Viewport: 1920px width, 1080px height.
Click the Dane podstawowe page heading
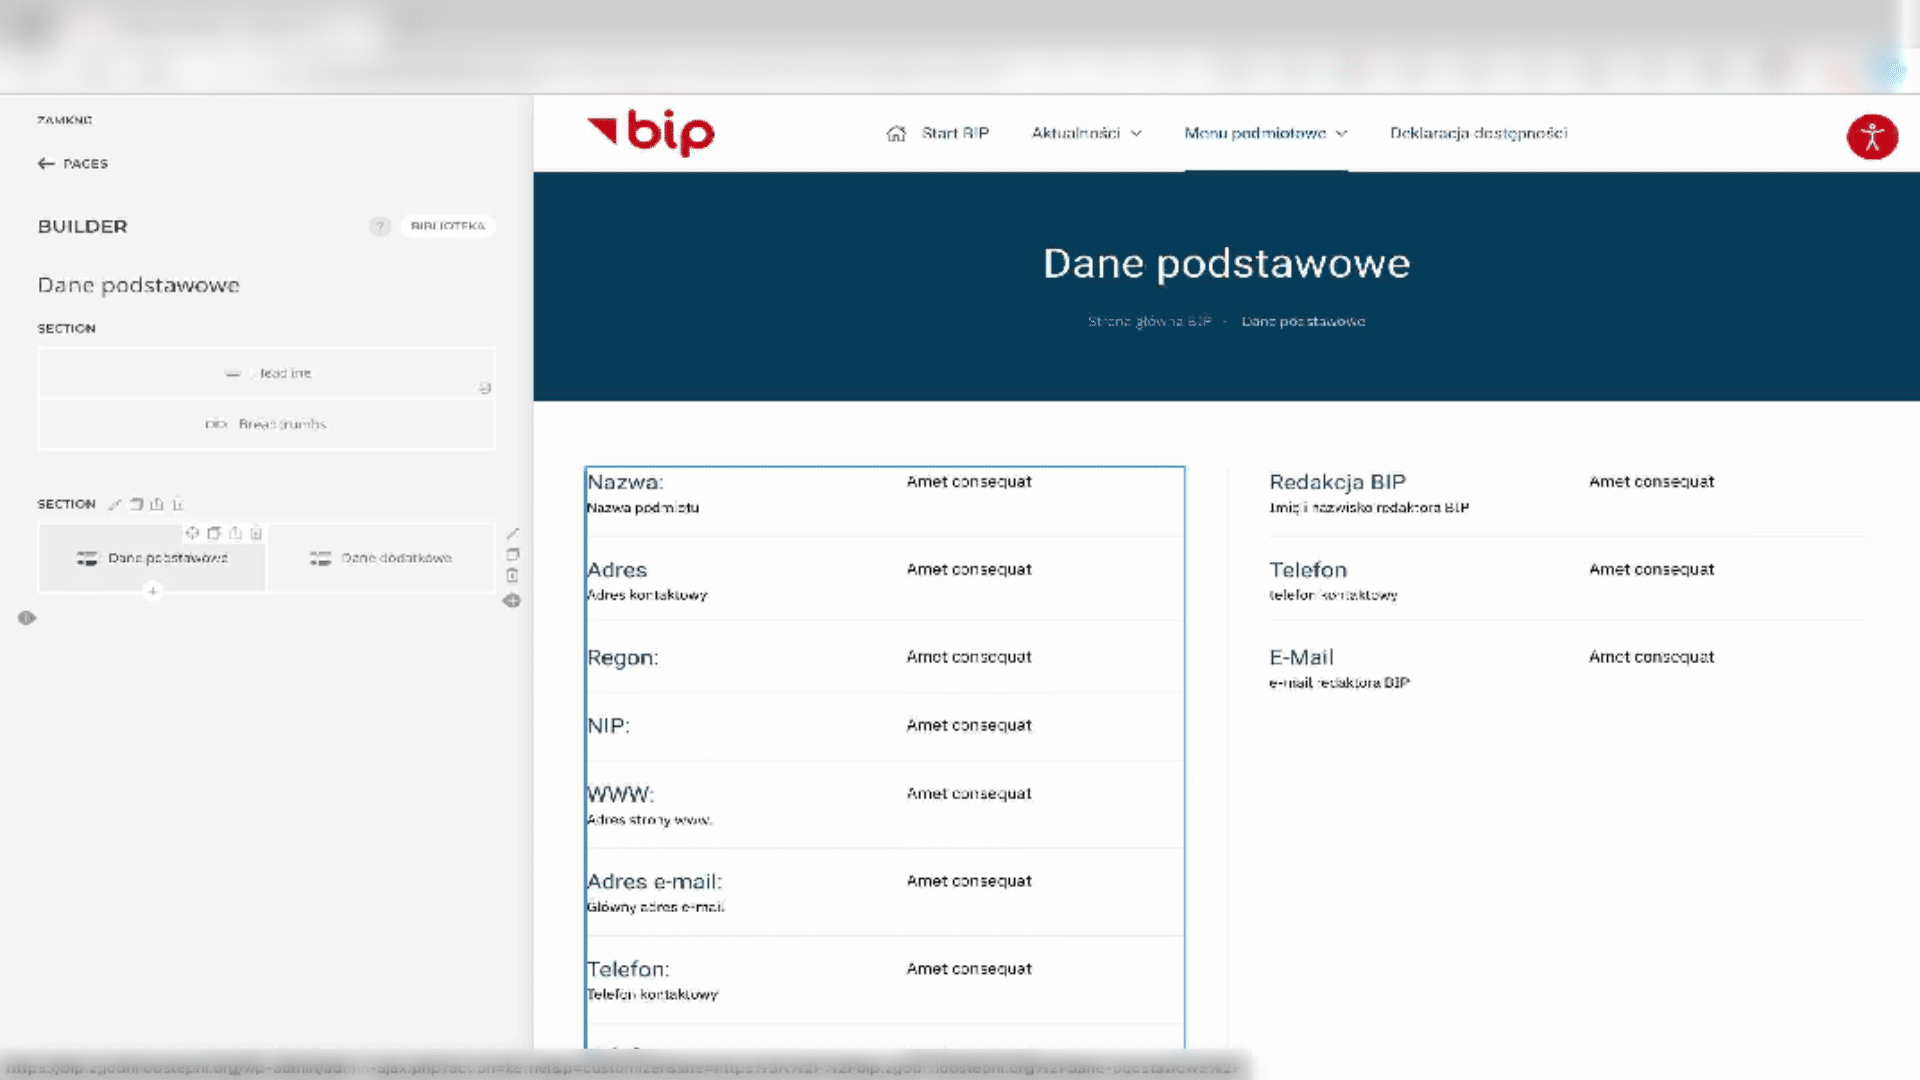click(x=1226, y=264)
